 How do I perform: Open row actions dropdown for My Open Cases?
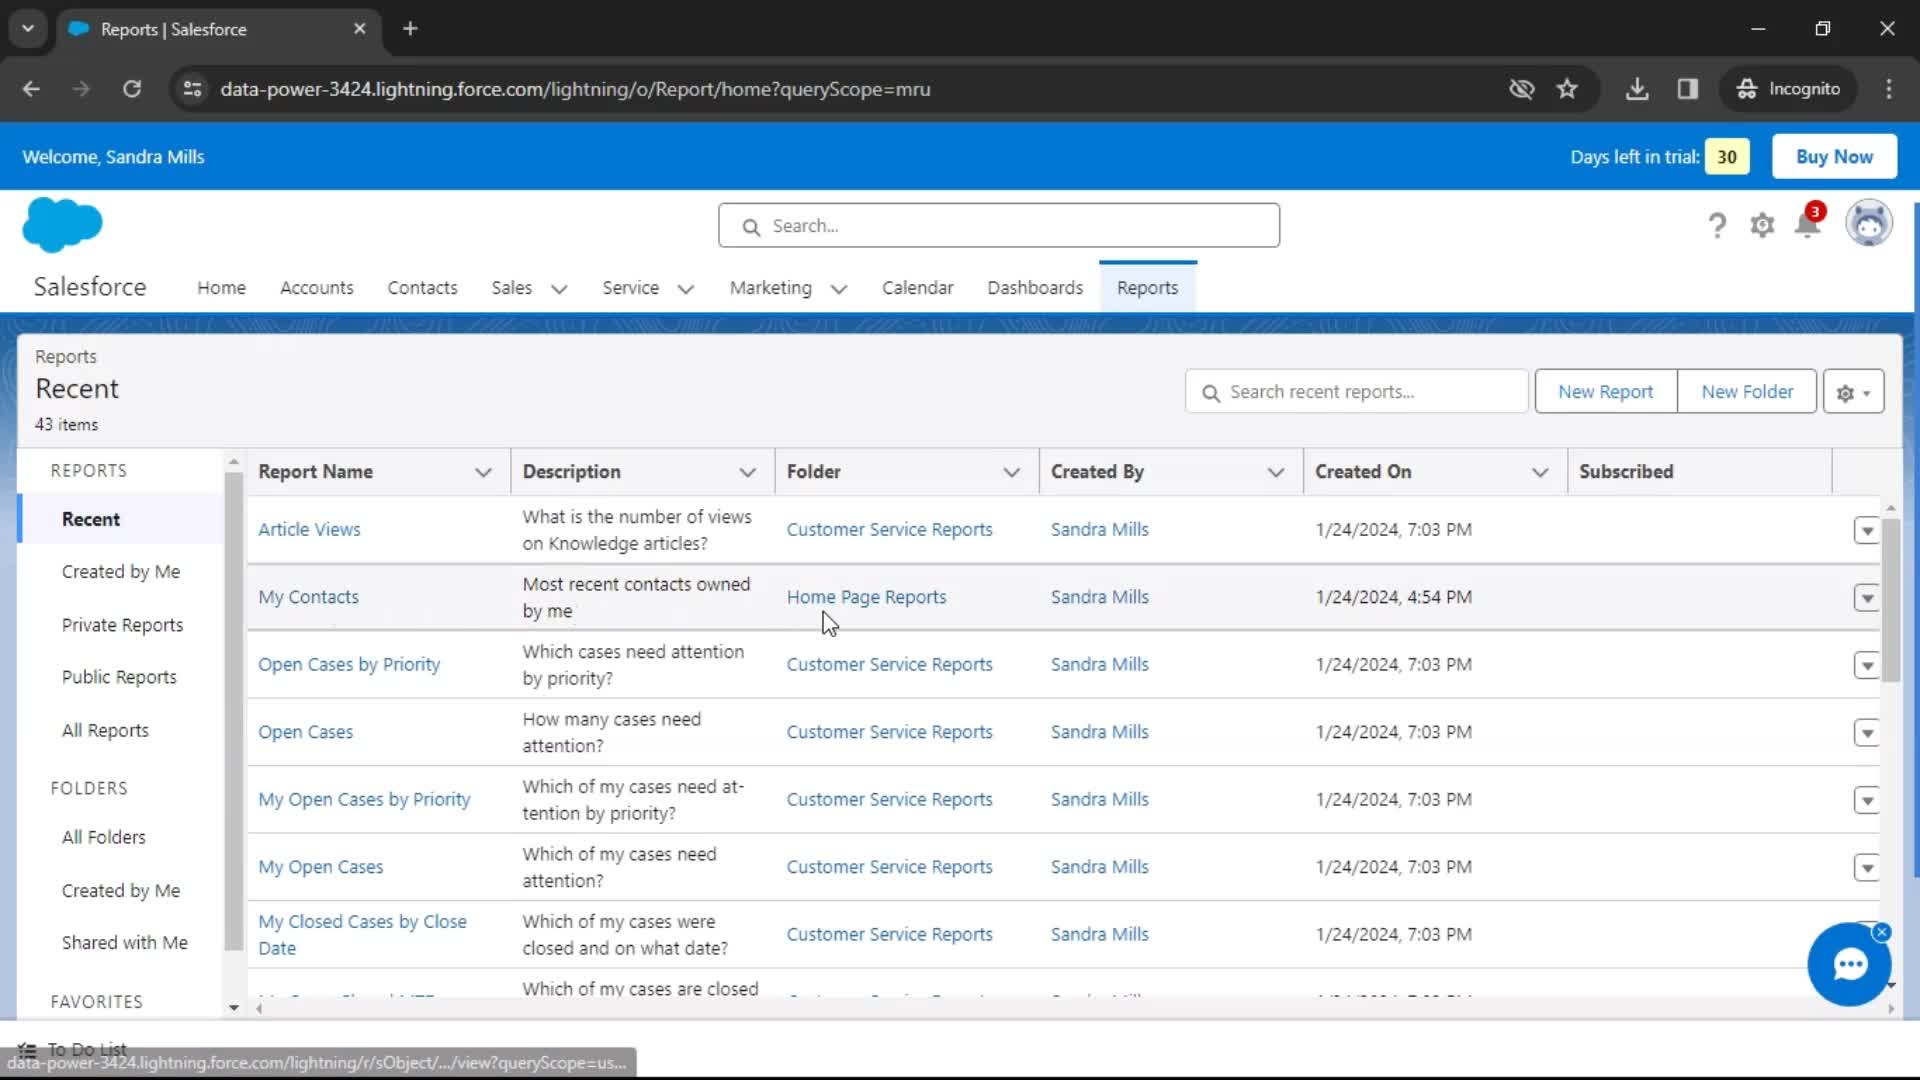pos(1866,868)
